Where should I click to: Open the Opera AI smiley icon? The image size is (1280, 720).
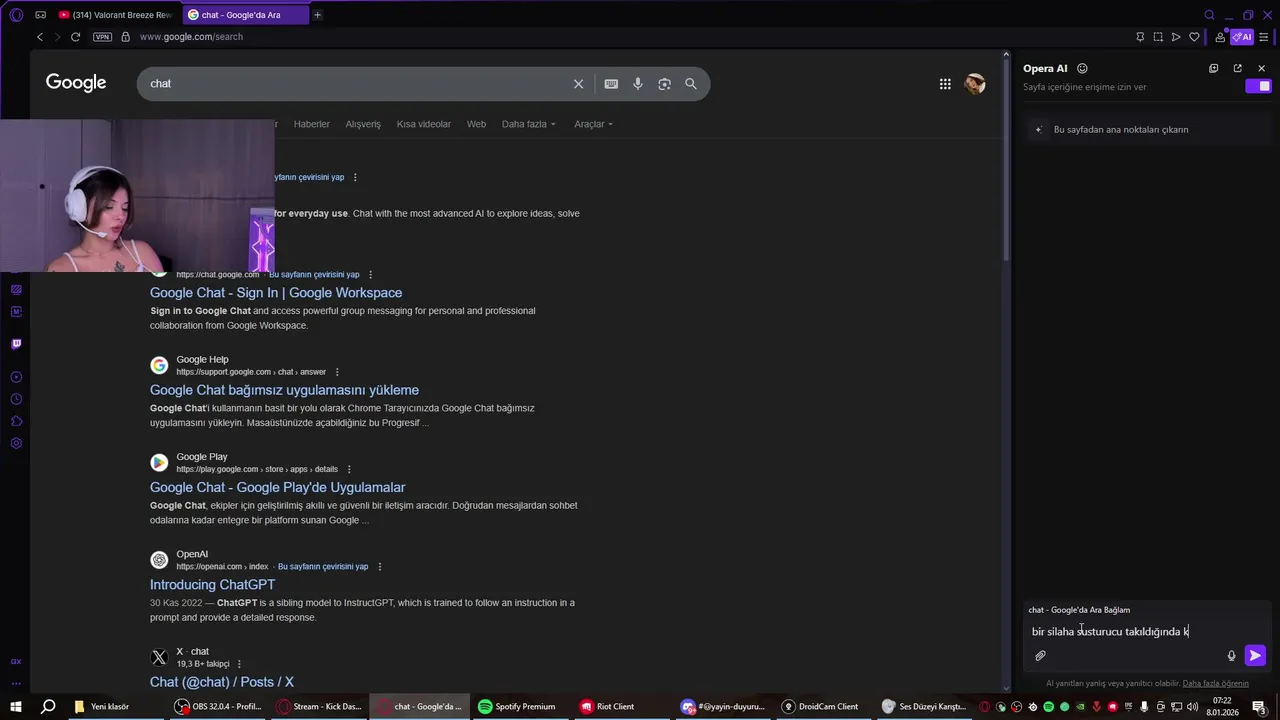[x=1082, y=69]
